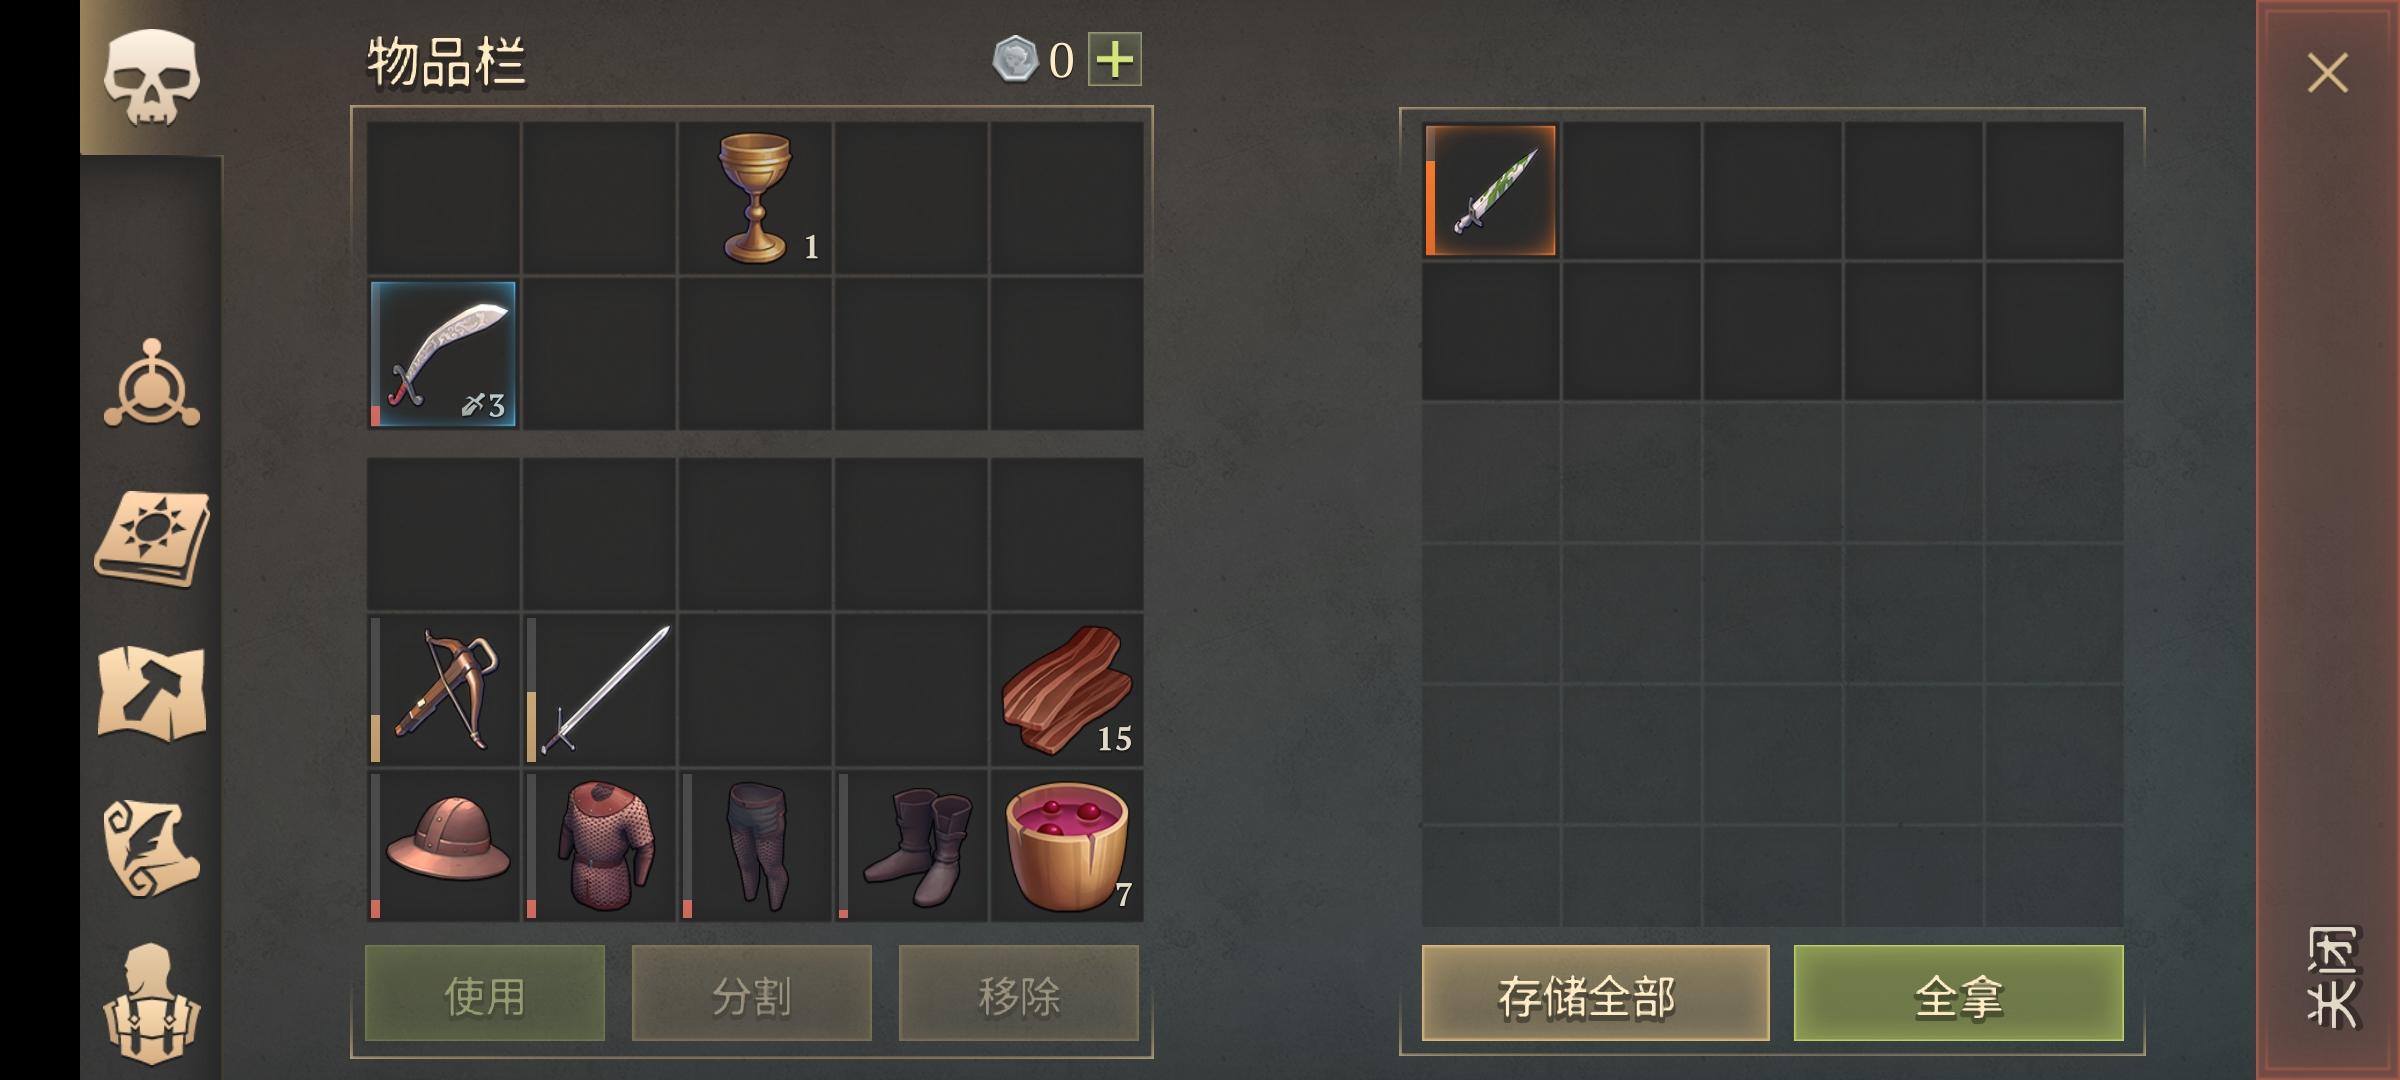Select the curved scimitar in inventory
The image size is (2400, 1080).
(443, 354)
